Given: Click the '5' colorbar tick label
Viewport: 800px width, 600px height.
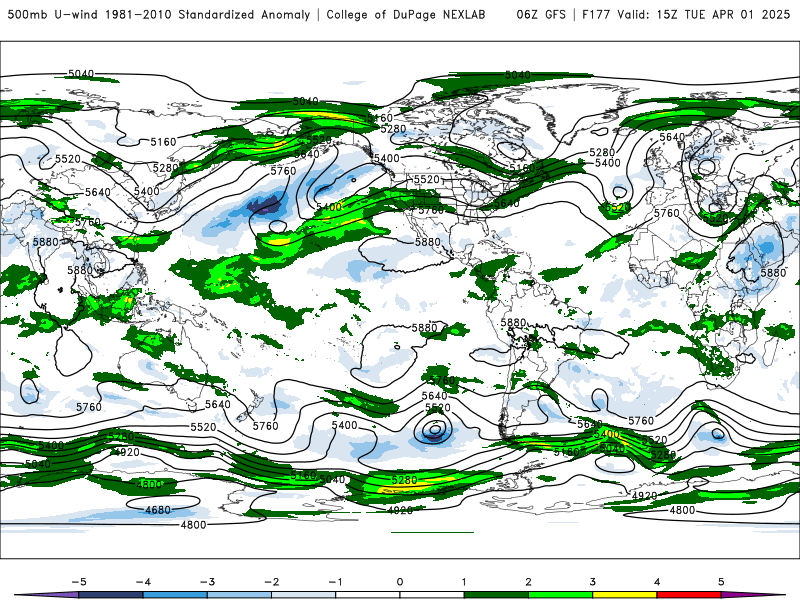Looking at the screenshot, I should 721,582.
